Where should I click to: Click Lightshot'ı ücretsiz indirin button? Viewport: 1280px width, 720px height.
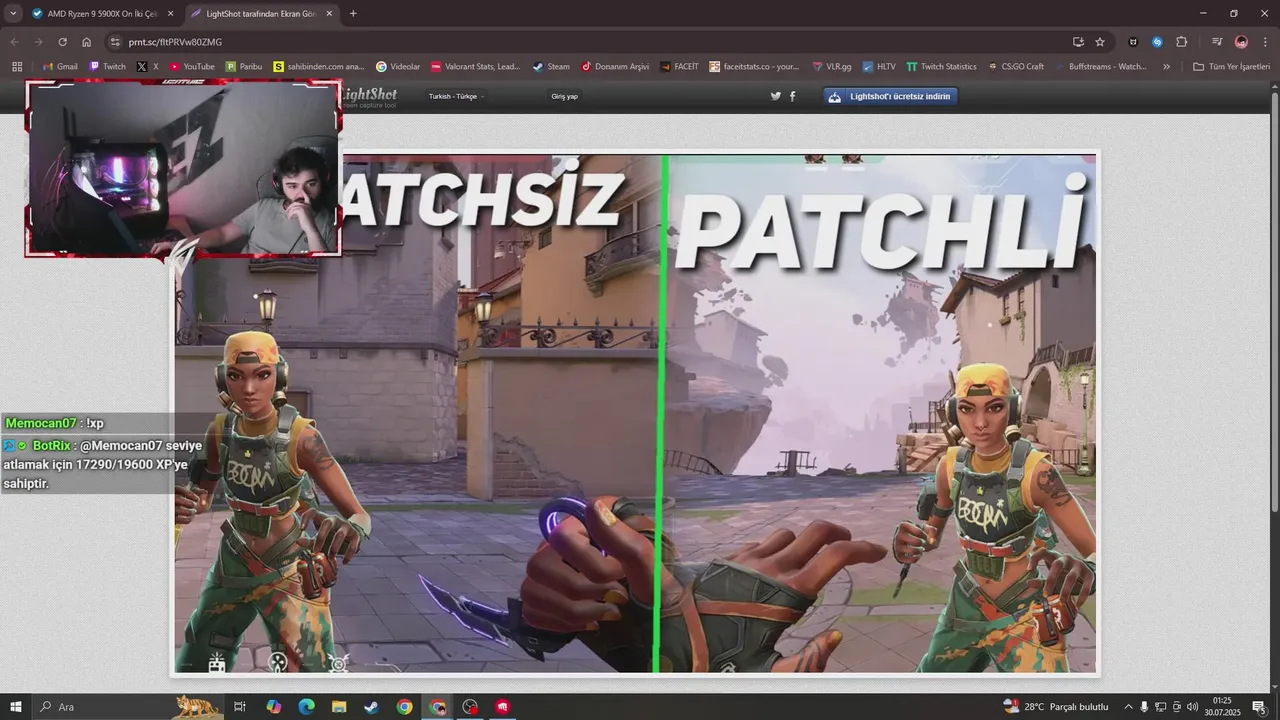(890, 96)
